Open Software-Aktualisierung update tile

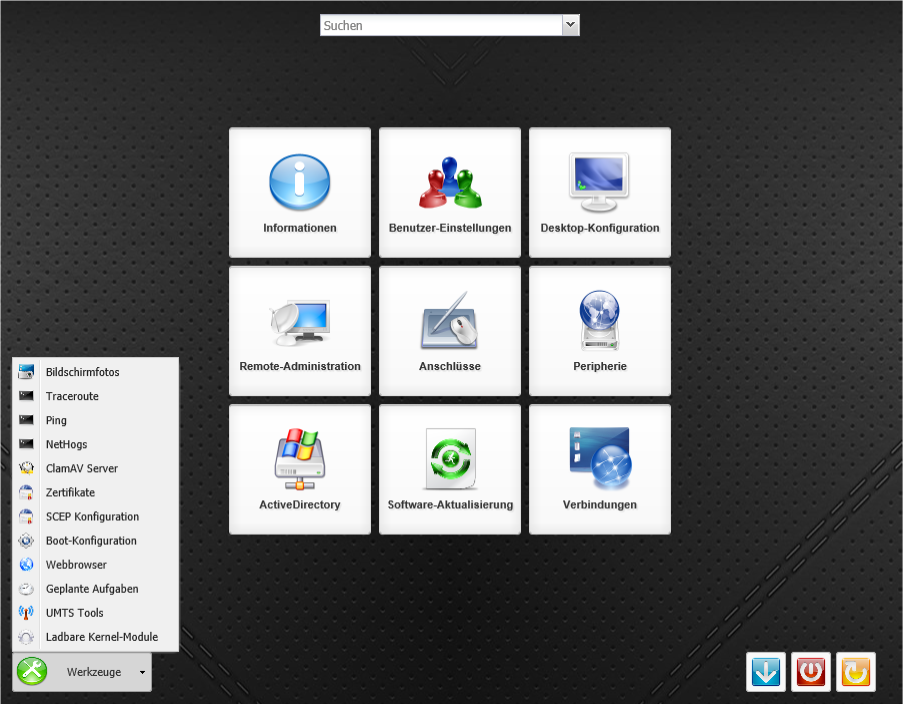(450, 470)
